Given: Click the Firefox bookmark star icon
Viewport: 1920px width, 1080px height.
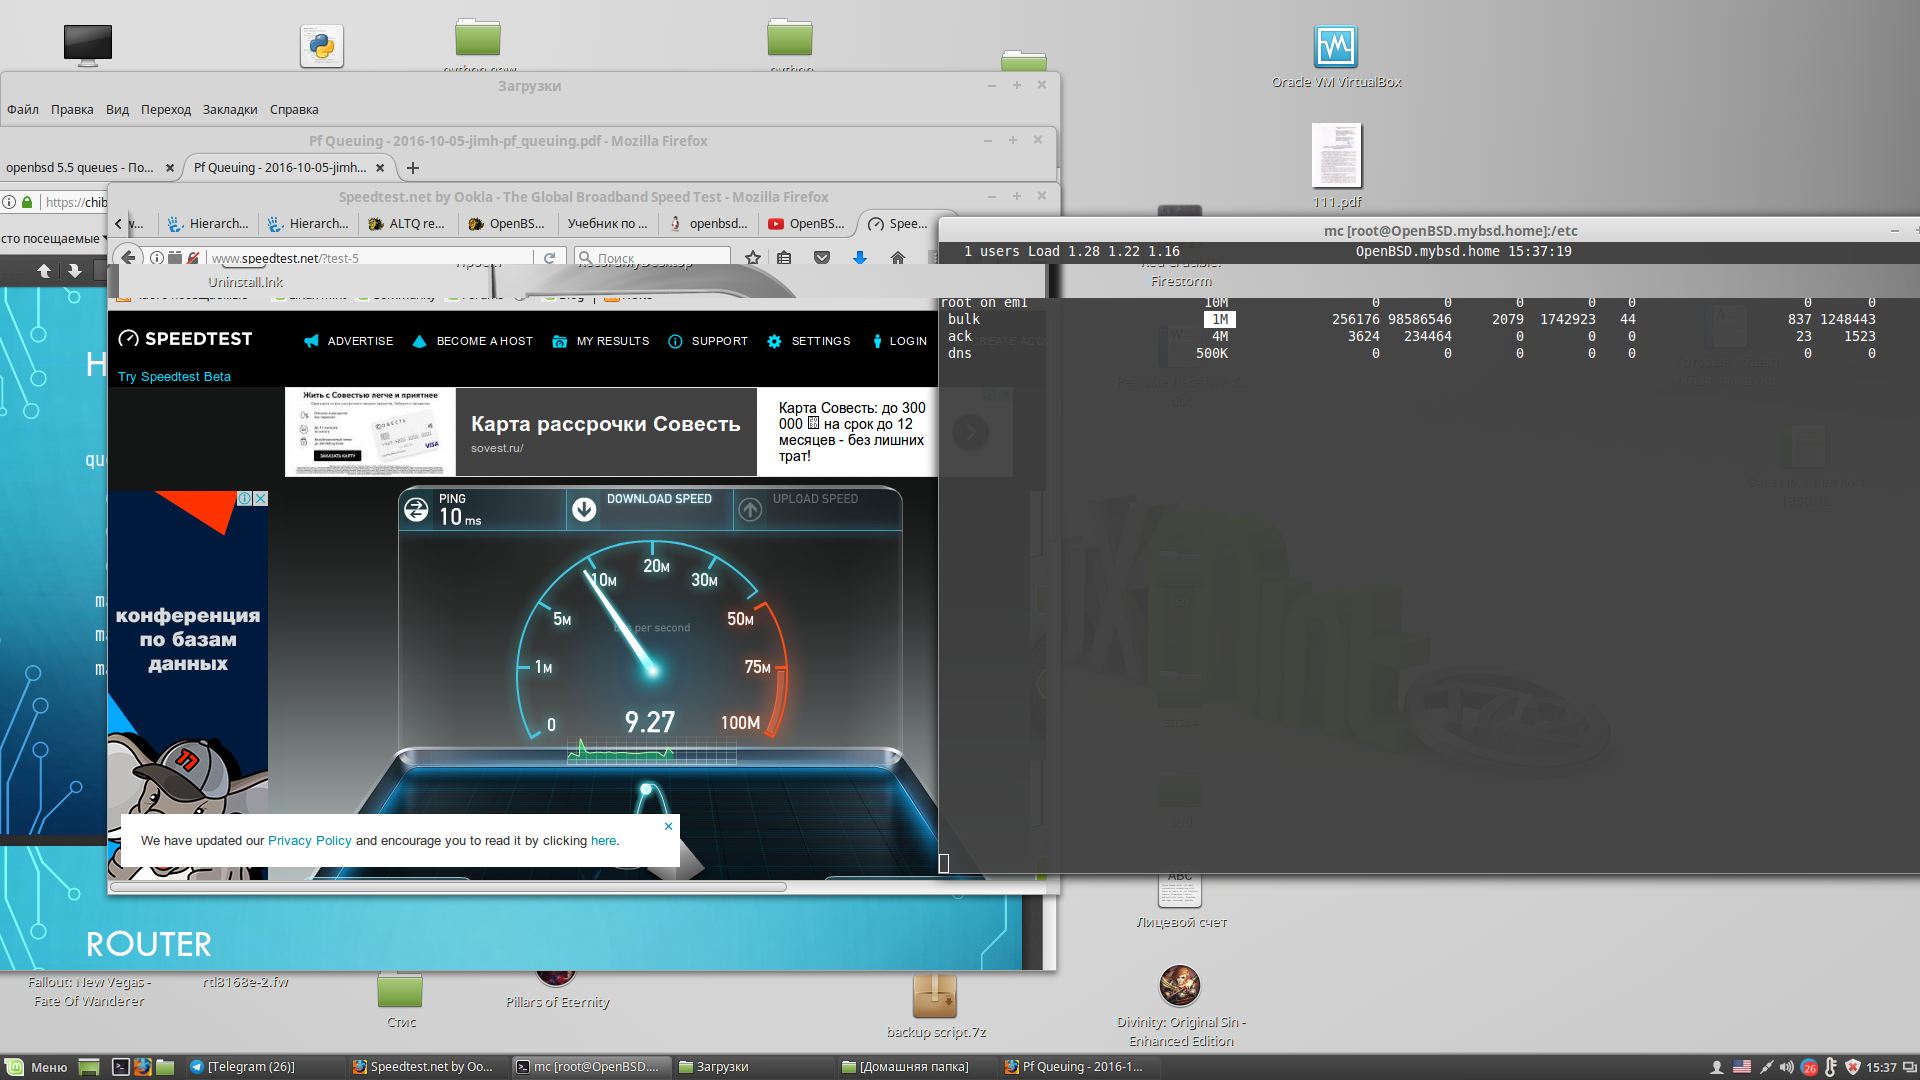Looking at the screenshot, I should click(753, 258).
